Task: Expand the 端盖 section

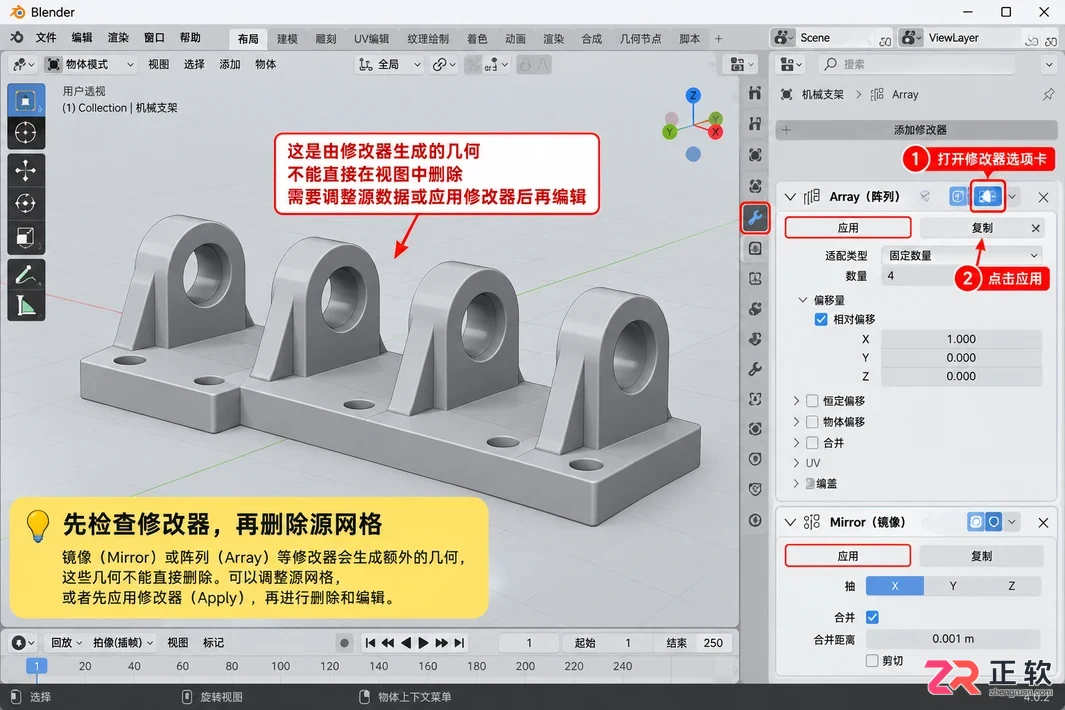Action: (x=796, y=484)
